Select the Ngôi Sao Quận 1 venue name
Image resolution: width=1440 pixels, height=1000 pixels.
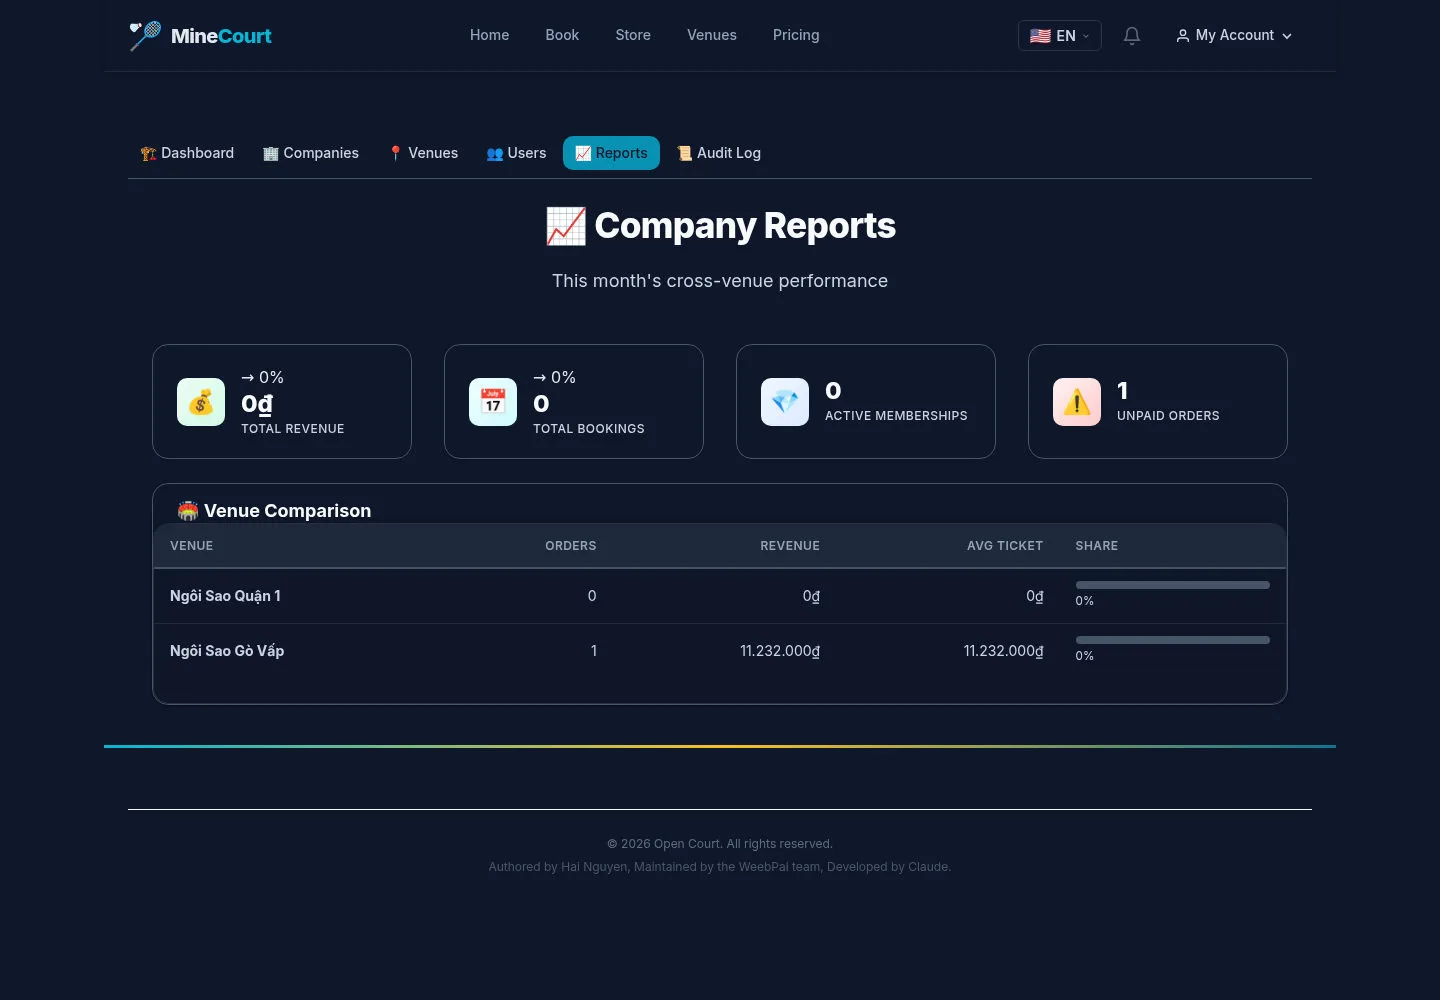click(225, 596)
